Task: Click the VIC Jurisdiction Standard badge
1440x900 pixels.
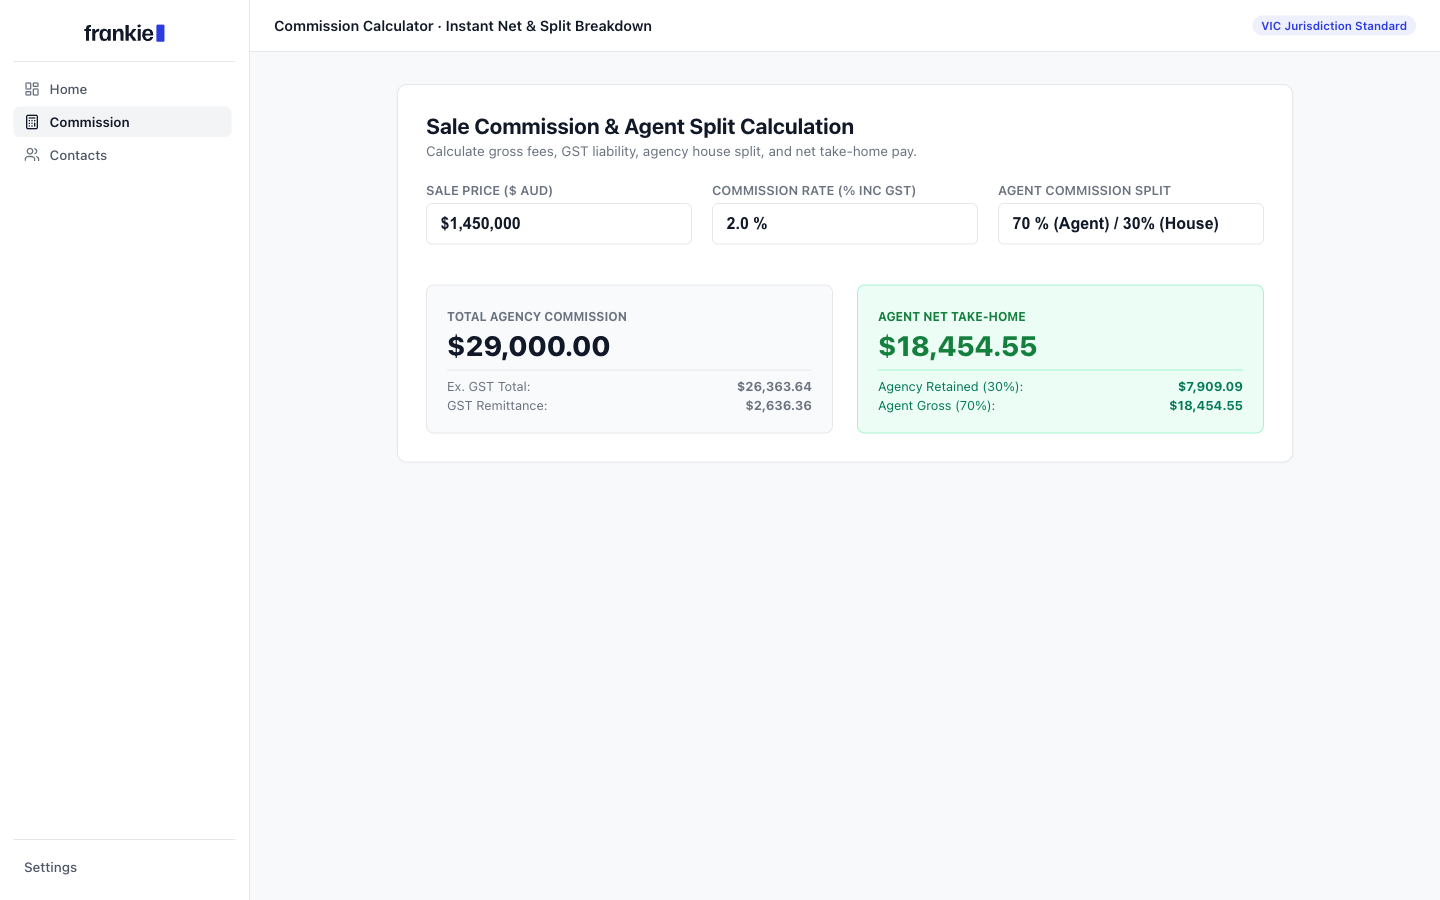Action: [x=1334, y=26]
